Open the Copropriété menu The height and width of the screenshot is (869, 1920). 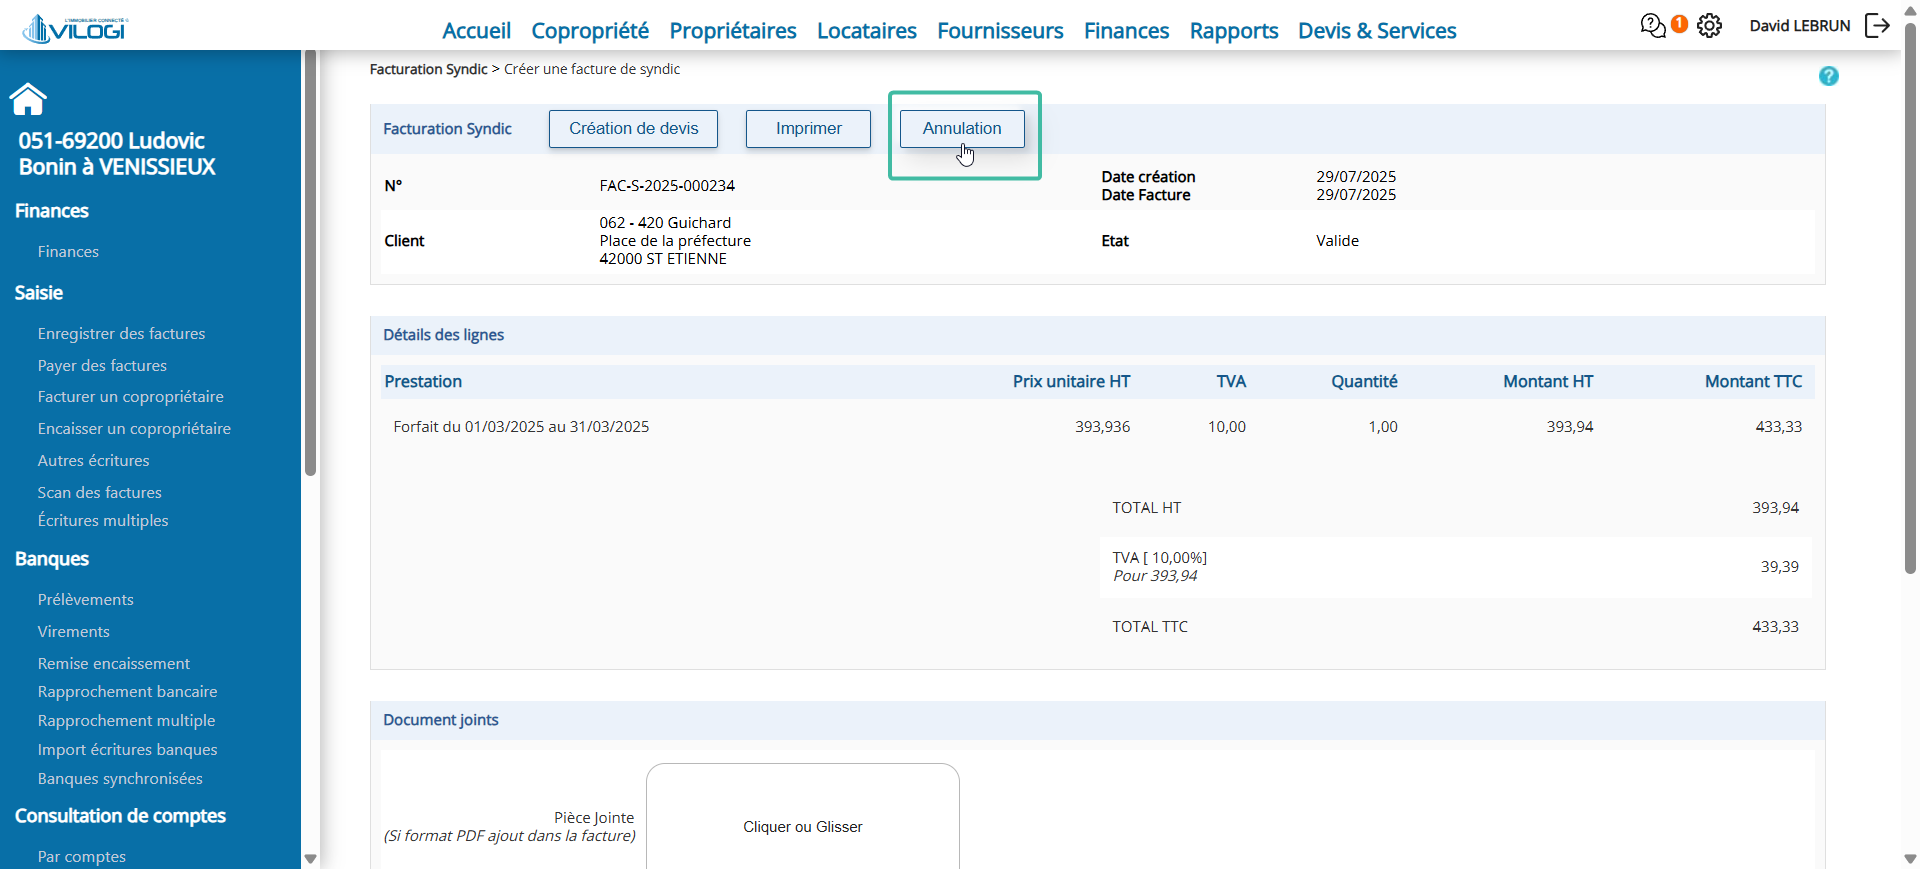(x=590, y=31)
